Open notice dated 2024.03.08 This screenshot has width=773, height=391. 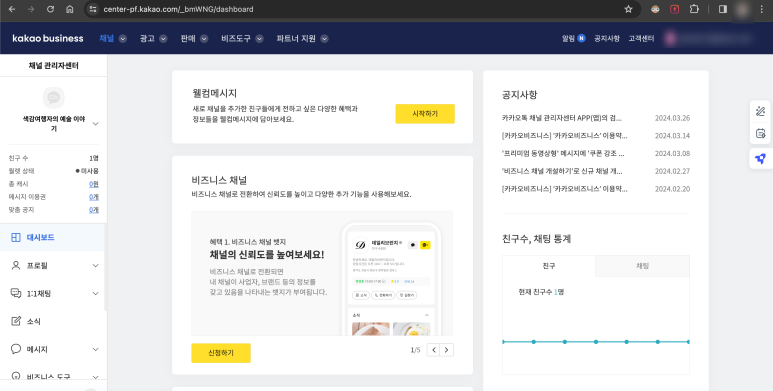pyautogui.click(x=596, y=153)
